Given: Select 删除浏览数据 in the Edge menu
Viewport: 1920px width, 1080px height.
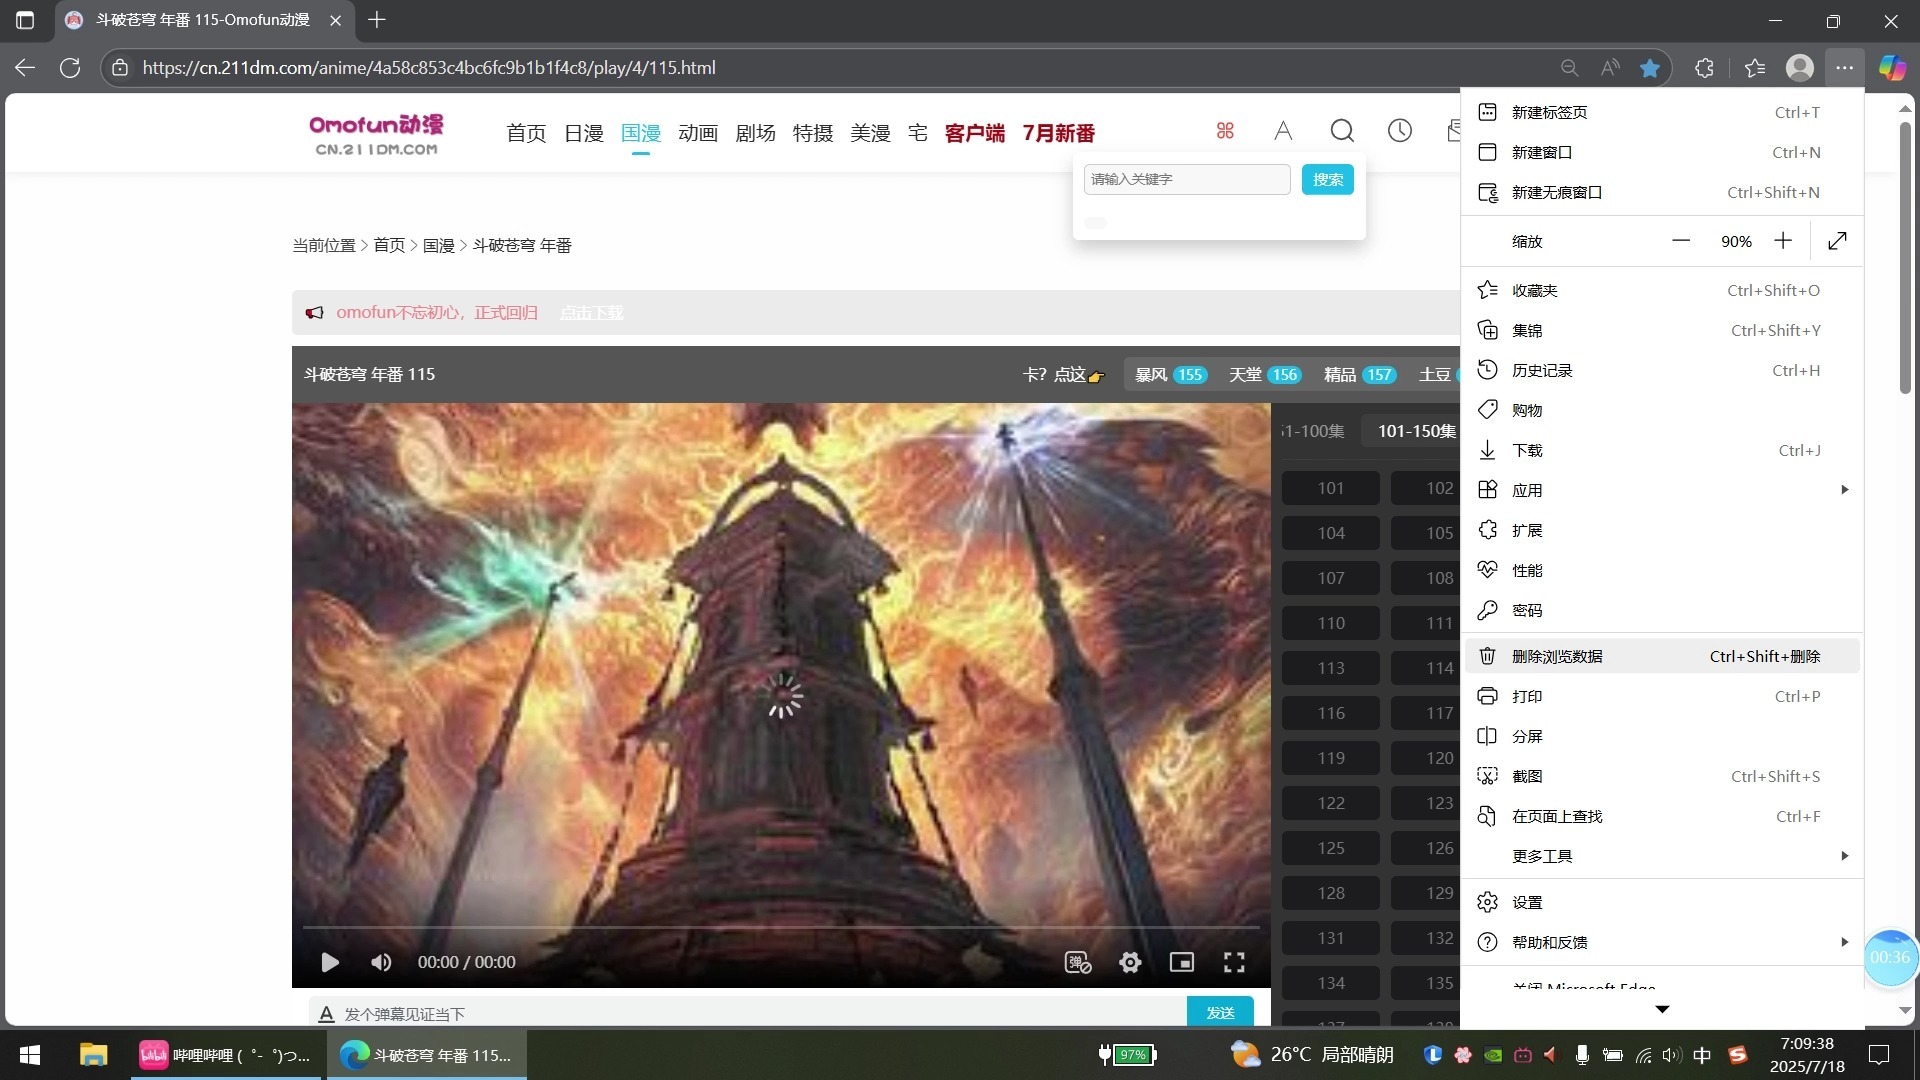Looking at the screenshot, I should (1662, 656).
